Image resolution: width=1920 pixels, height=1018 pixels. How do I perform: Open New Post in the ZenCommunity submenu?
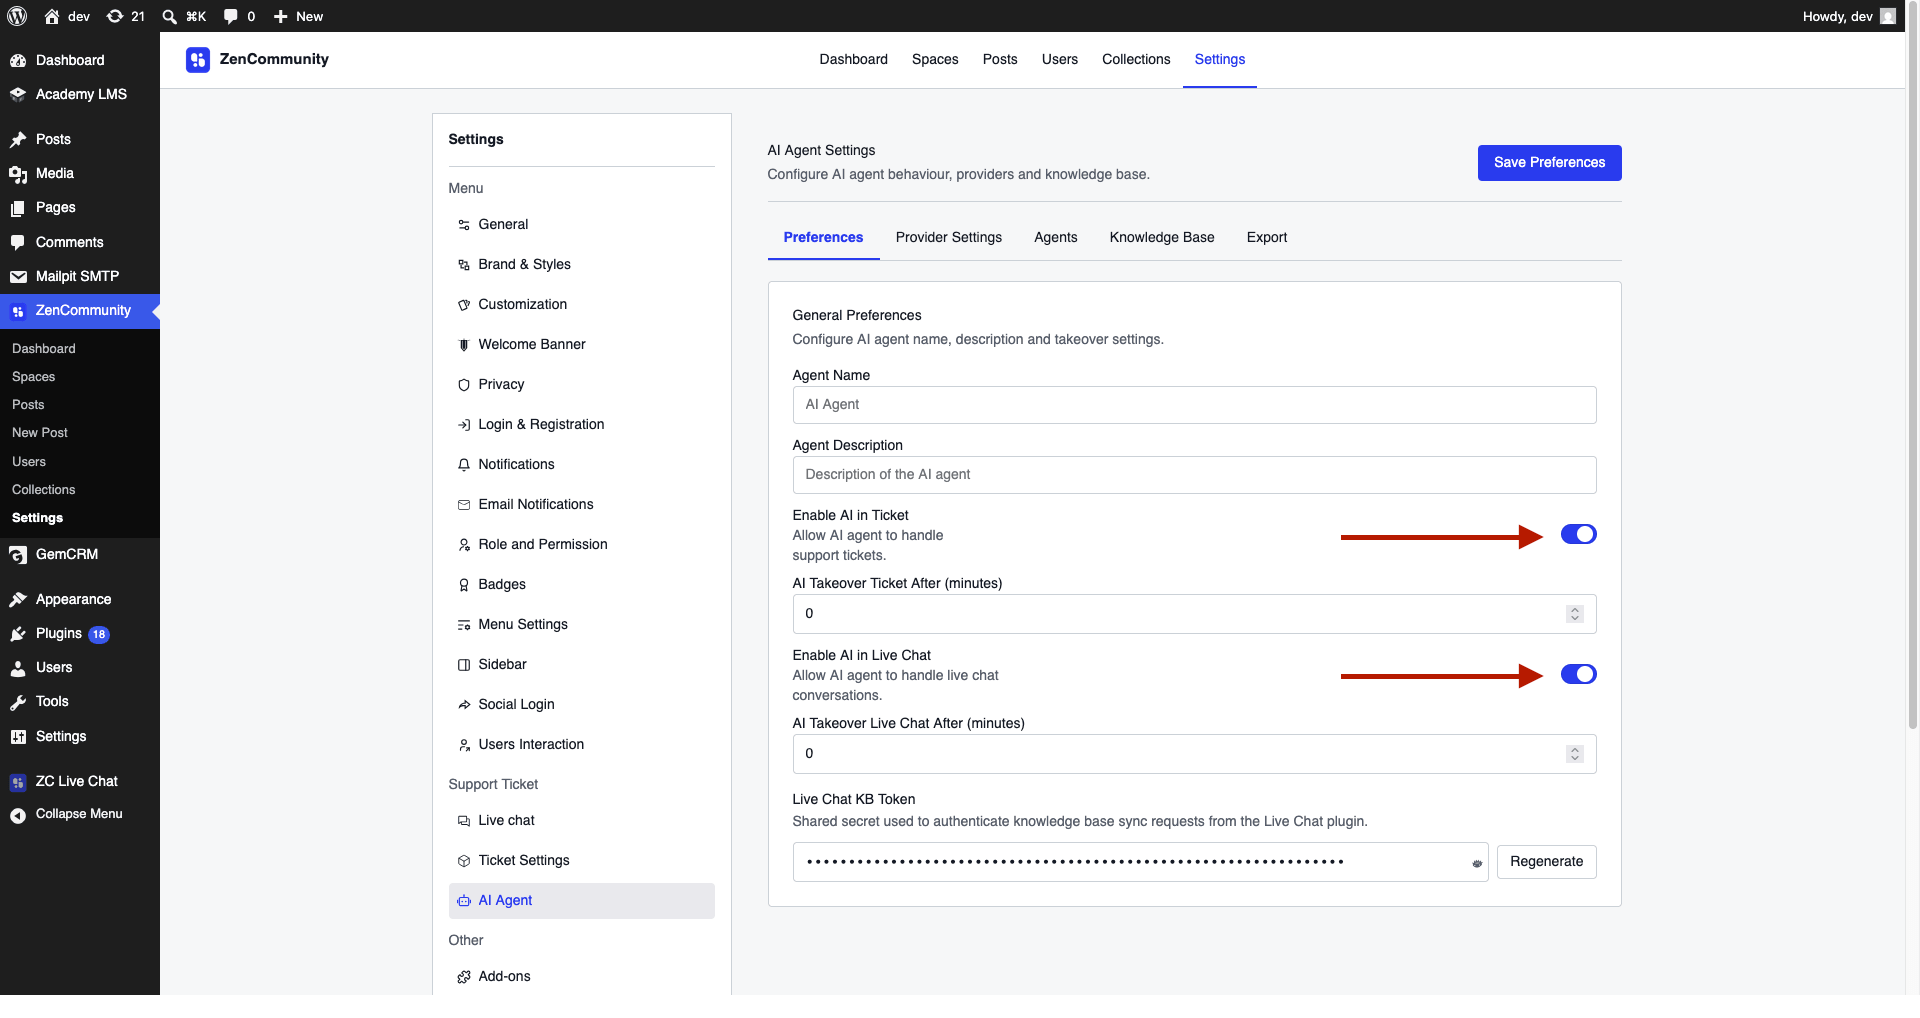point(40,433)
